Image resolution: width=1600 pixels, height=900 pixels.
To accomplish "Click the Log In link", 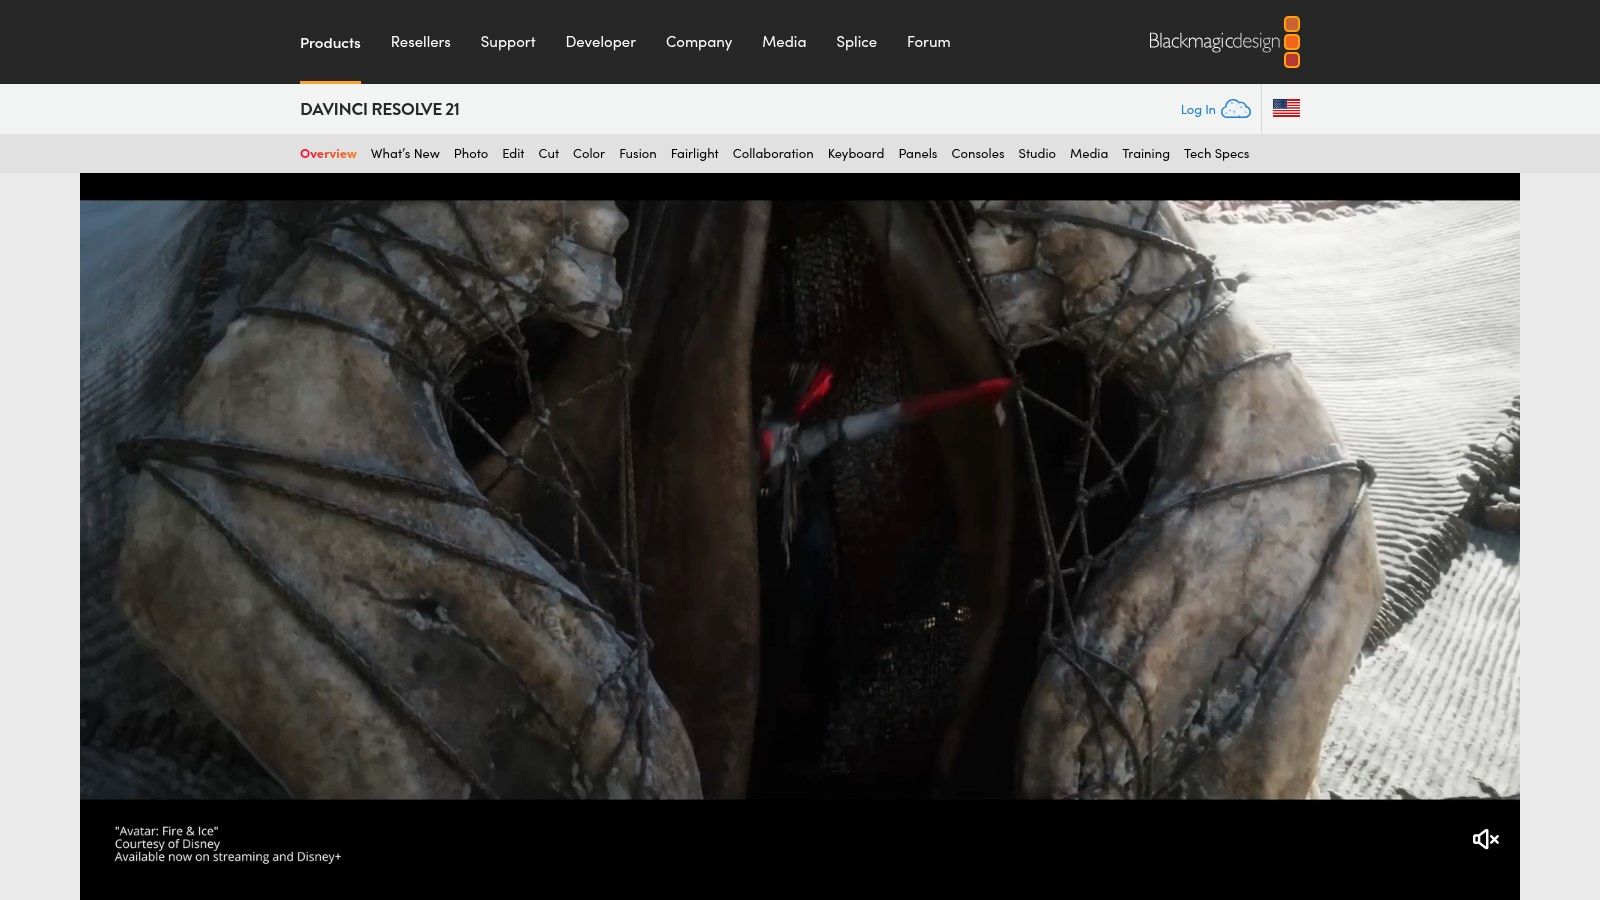I will coord(1198,110).
